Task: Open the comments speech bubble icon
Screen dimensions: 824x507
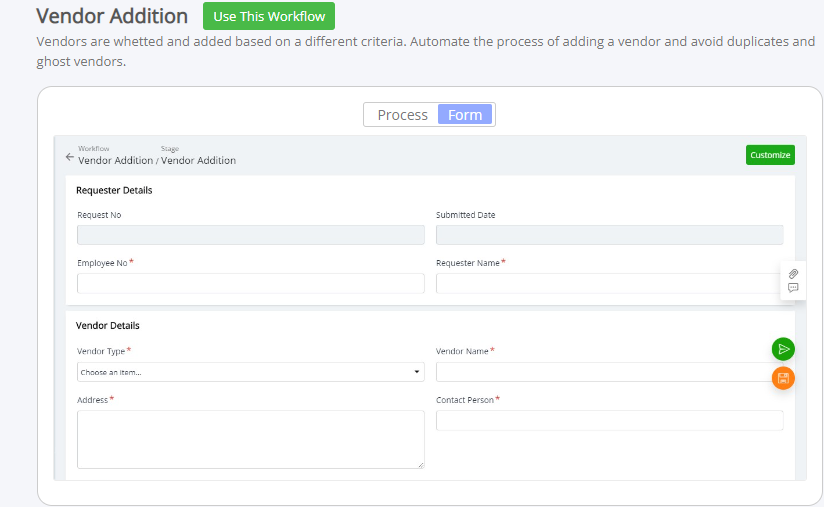Action: [793, 288]
